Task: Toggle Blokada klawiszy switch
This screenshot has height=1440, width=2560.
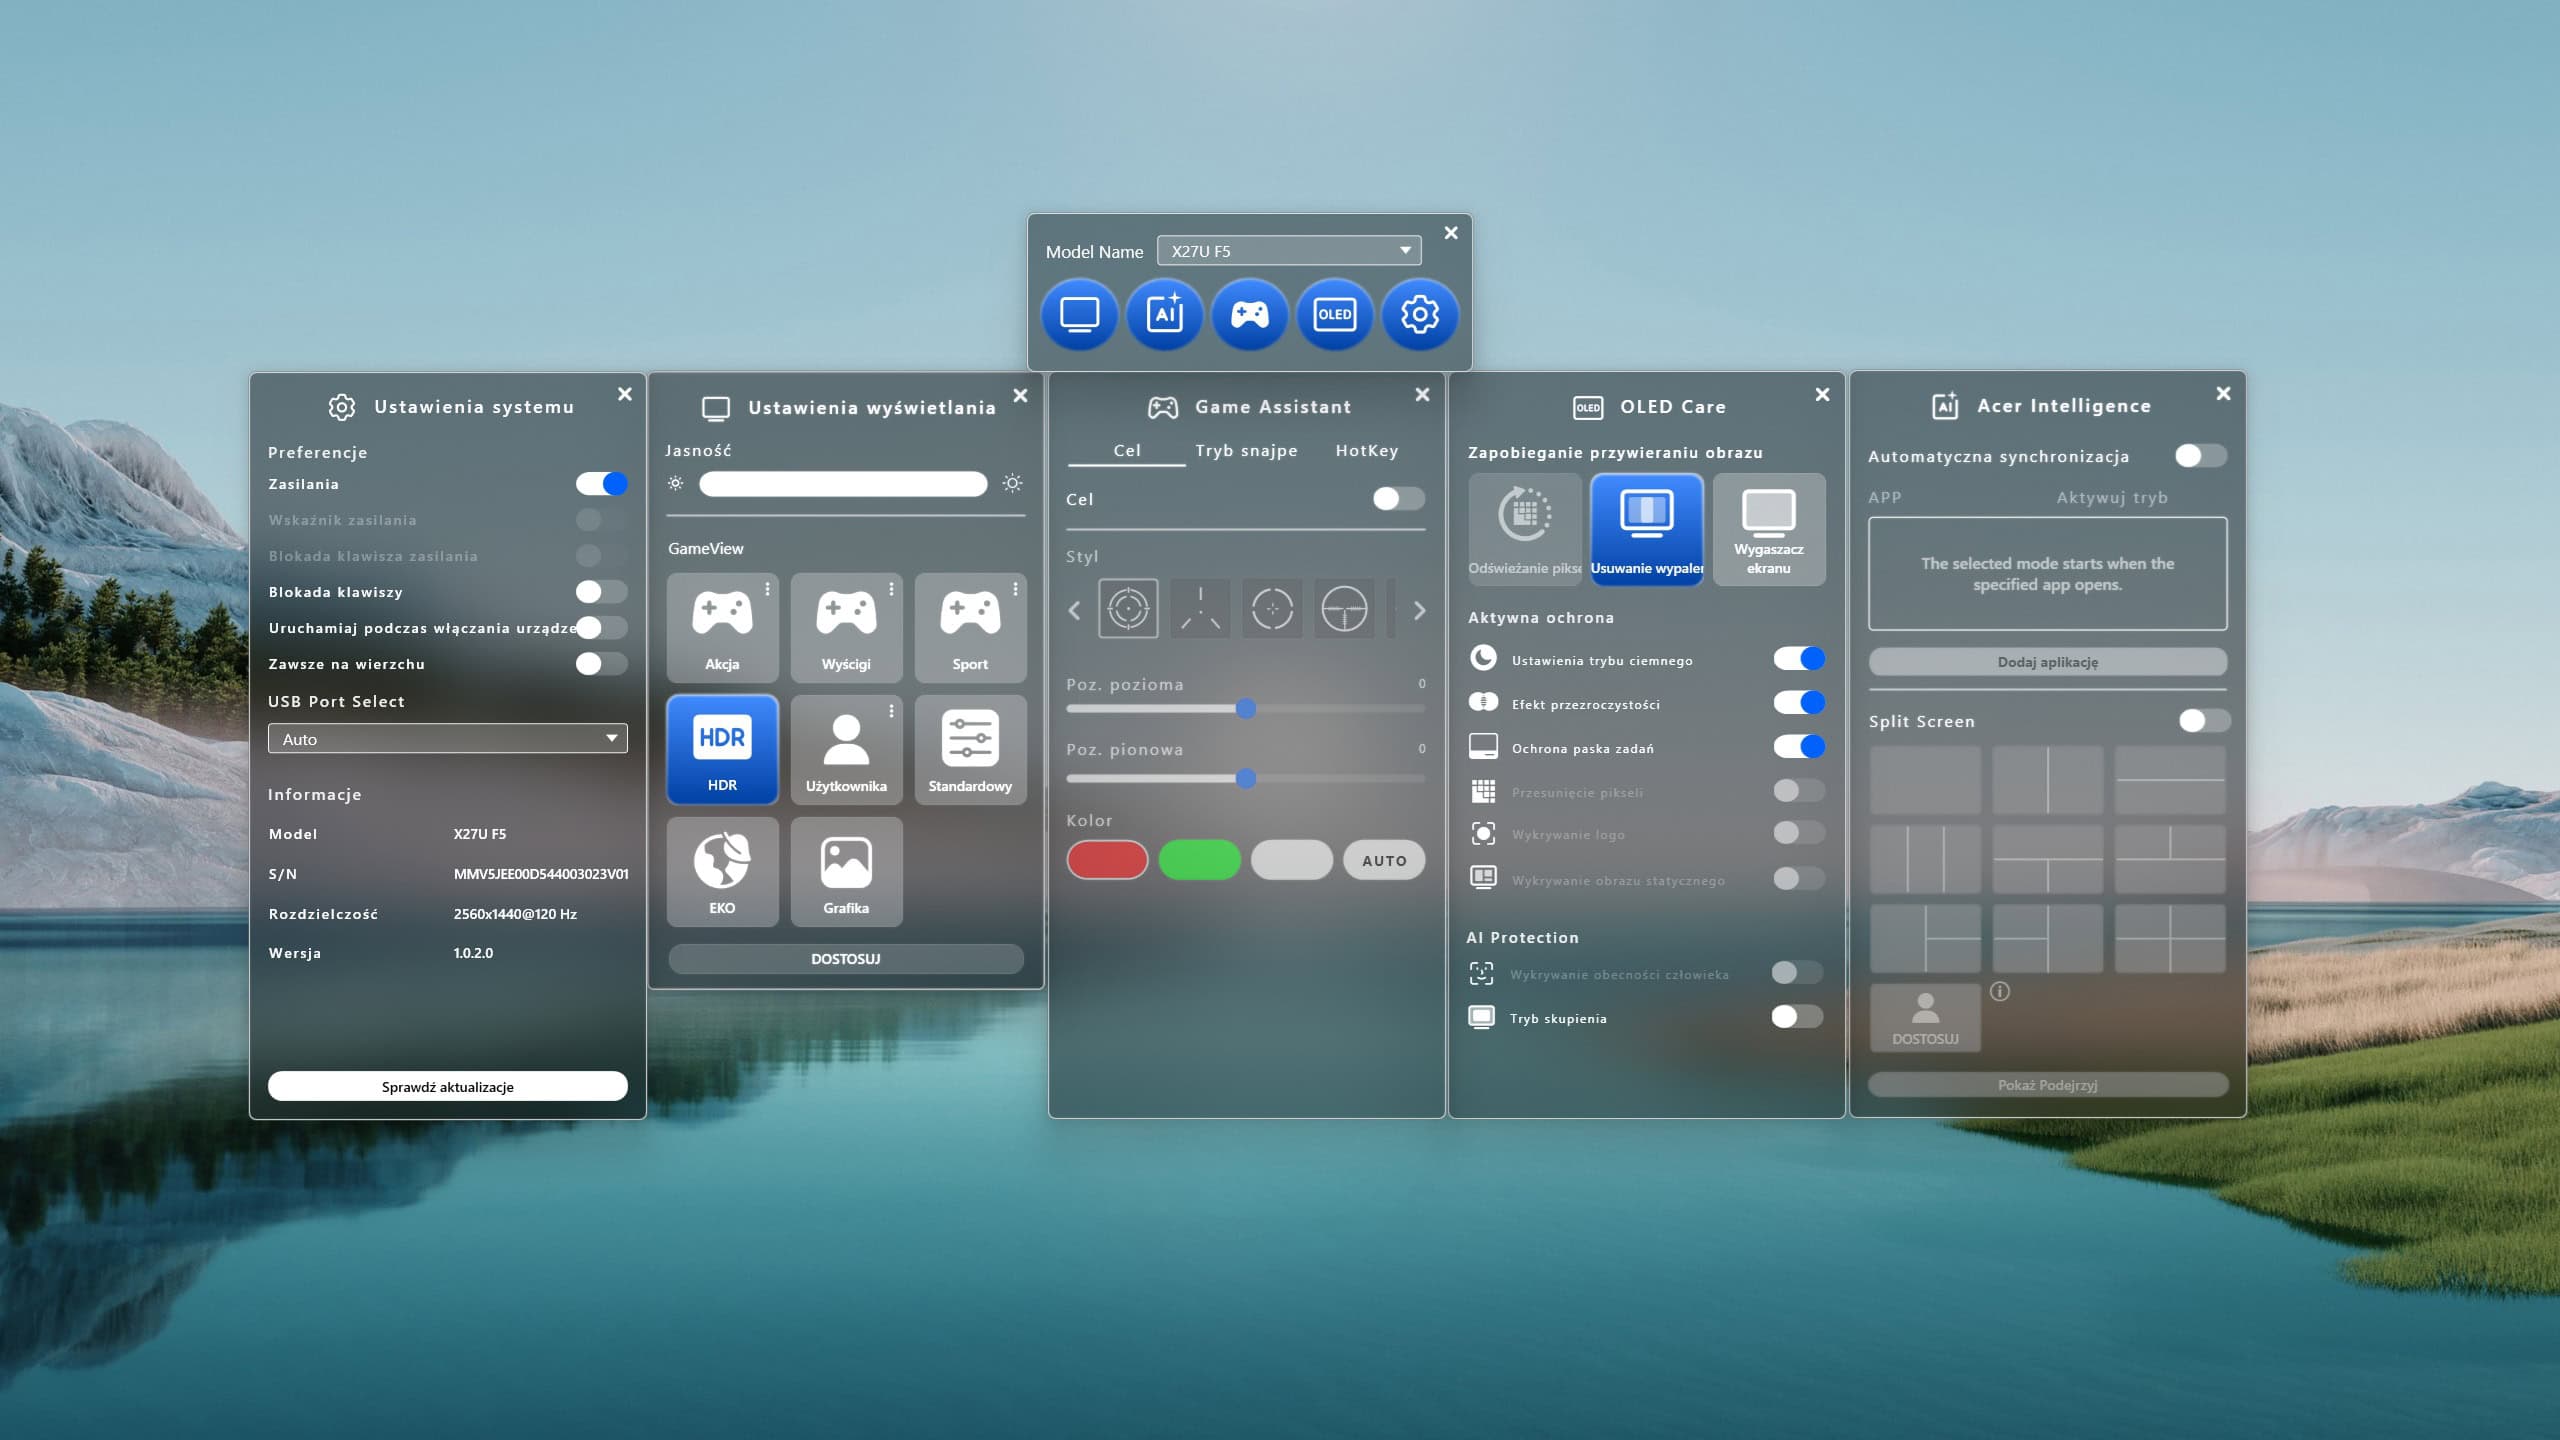Action: point(602,592)
